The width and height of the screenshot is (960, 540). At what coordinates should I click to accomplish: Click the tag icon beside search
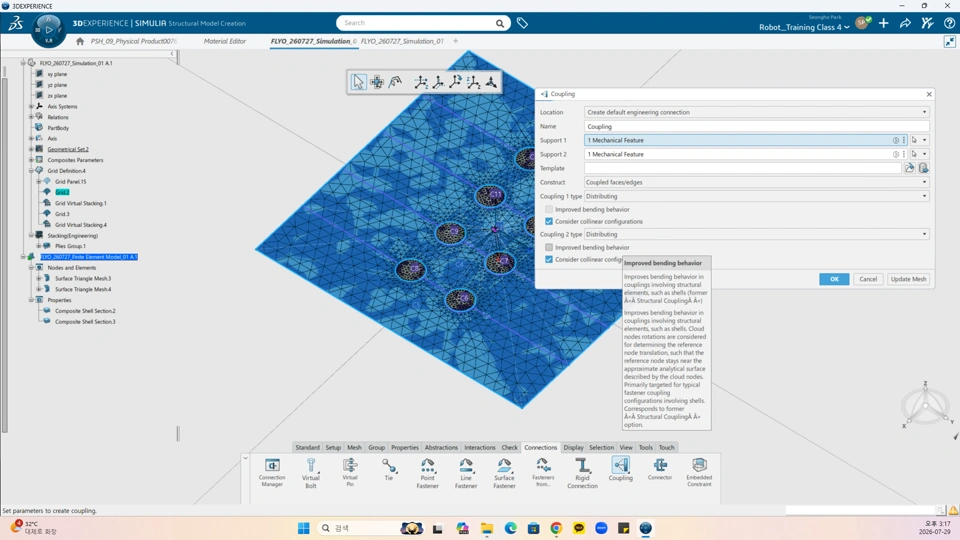(522, 23)
